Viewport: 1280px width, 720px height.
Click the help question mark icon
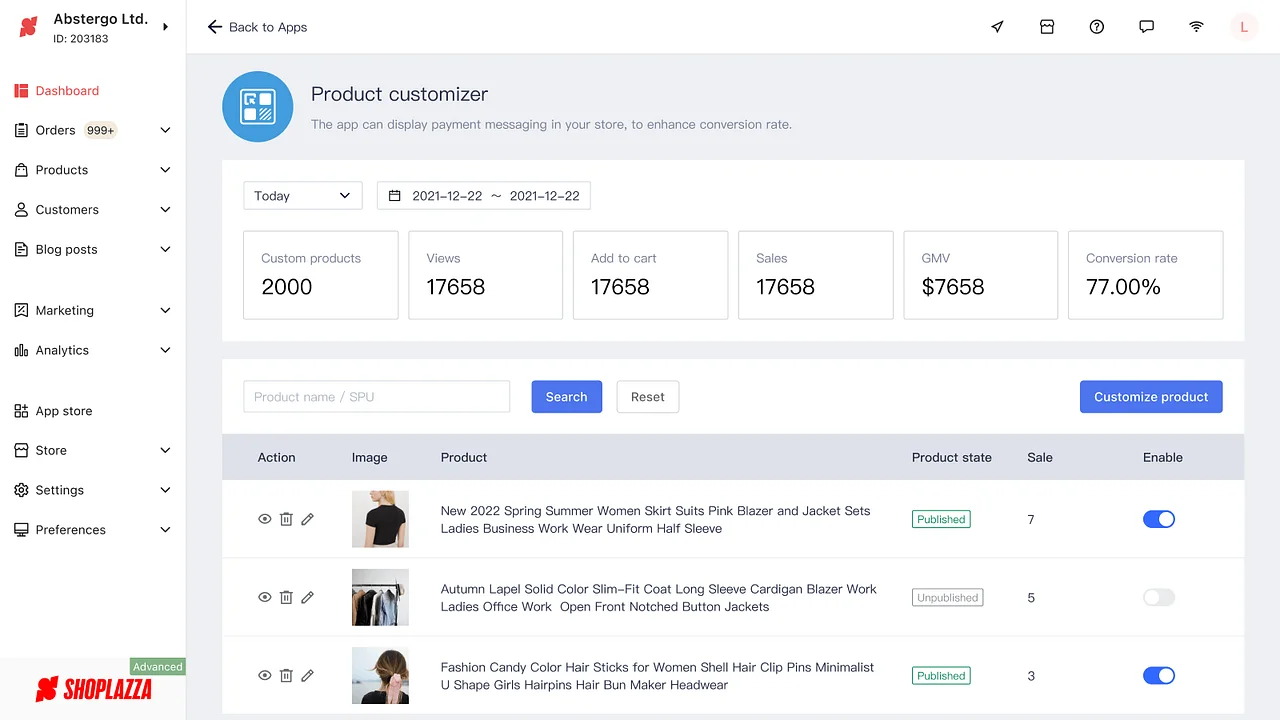[x=1097, y=27]
